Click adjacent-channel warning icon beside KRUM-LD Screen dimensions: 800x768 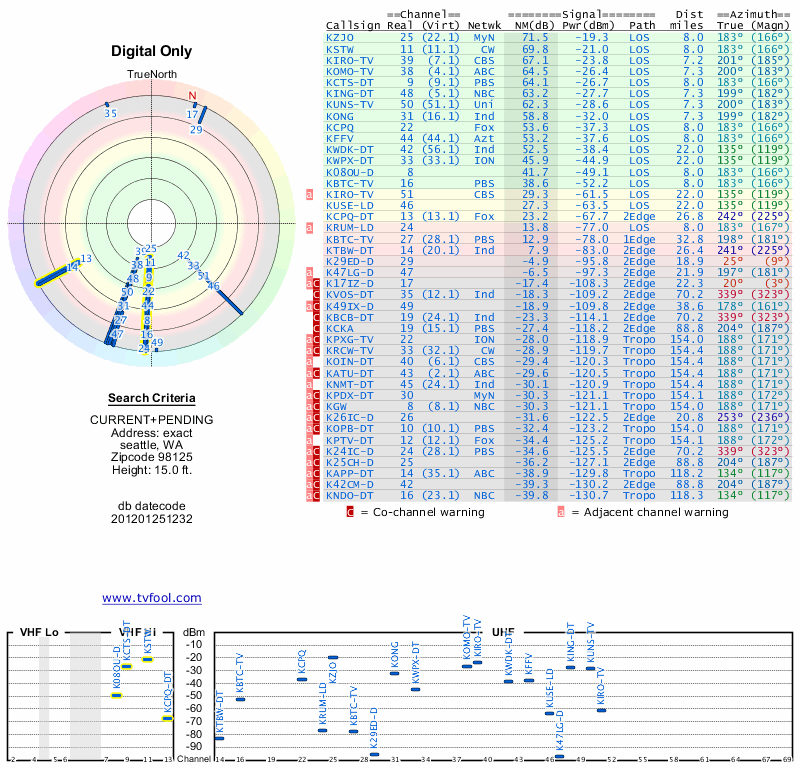tap(310, 228)
